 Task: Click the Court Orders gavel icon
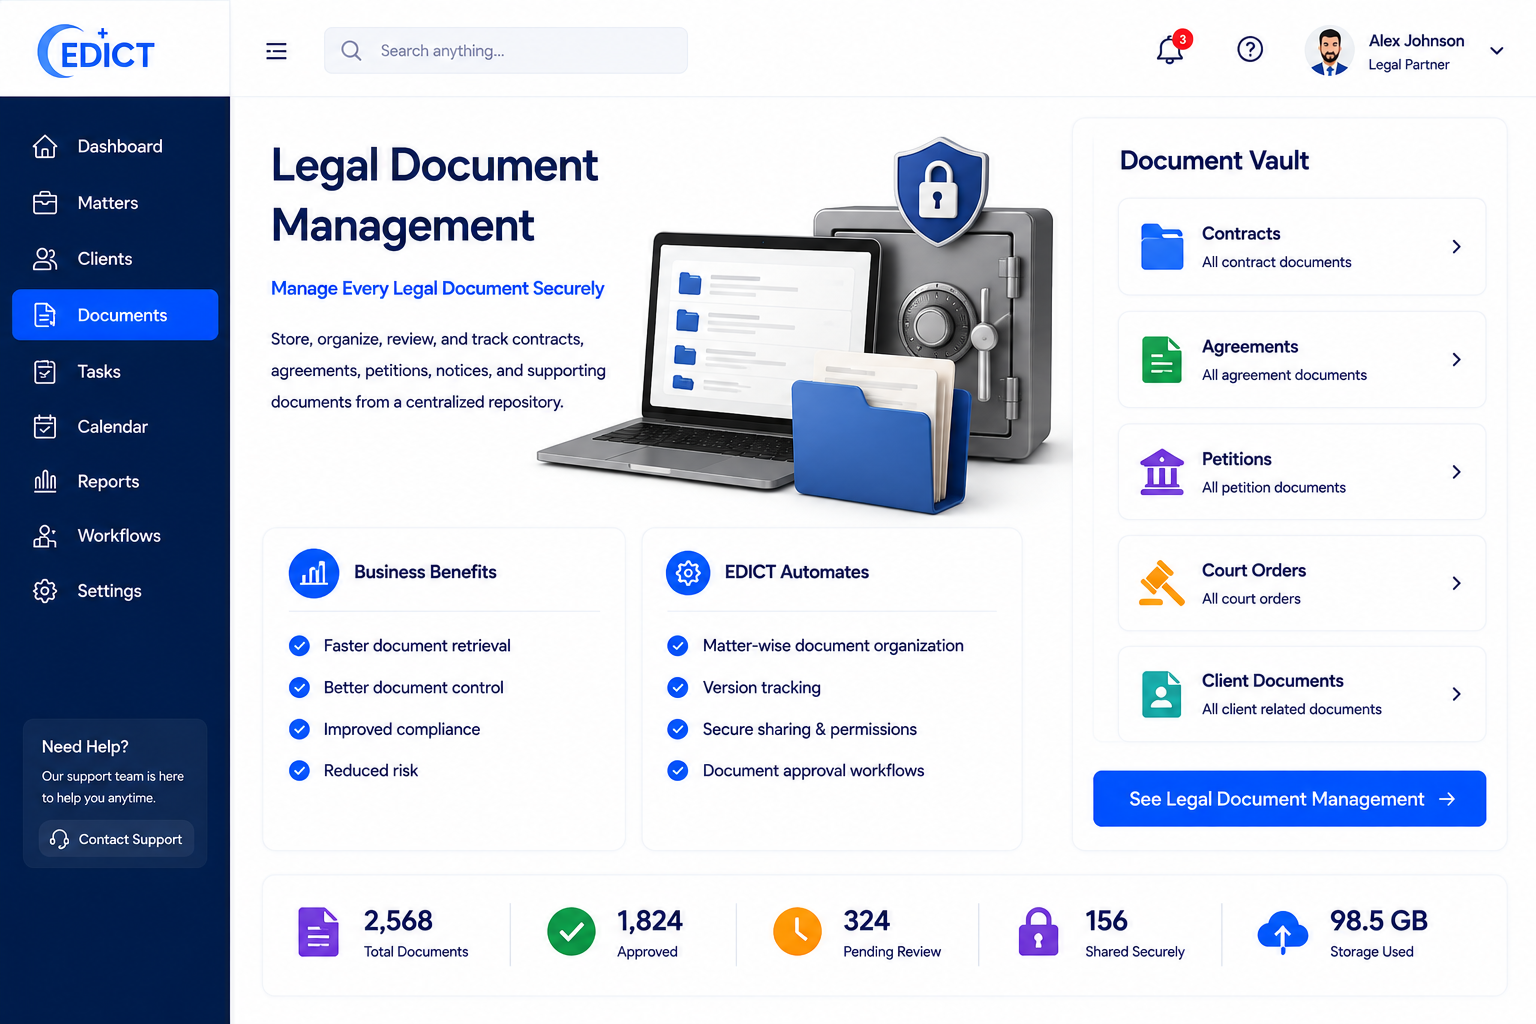pos(1161,583)
